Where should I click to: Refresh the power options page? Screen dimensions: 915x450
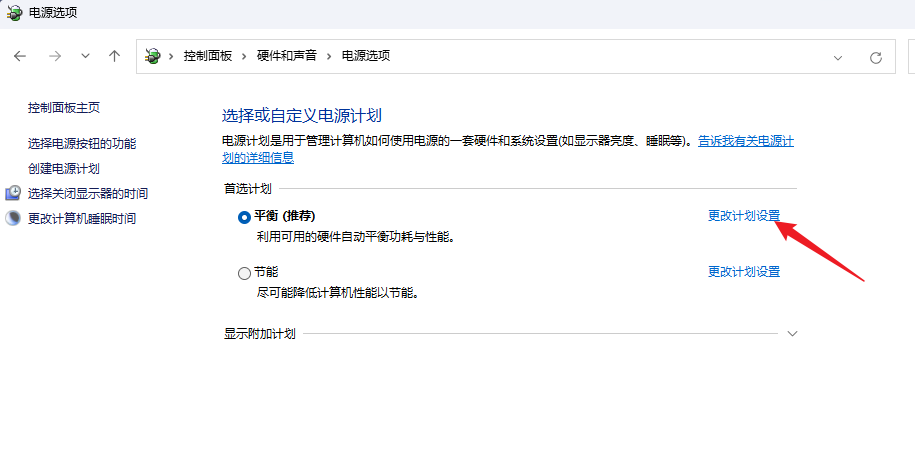pyautogui.click(x=875, y=57)
